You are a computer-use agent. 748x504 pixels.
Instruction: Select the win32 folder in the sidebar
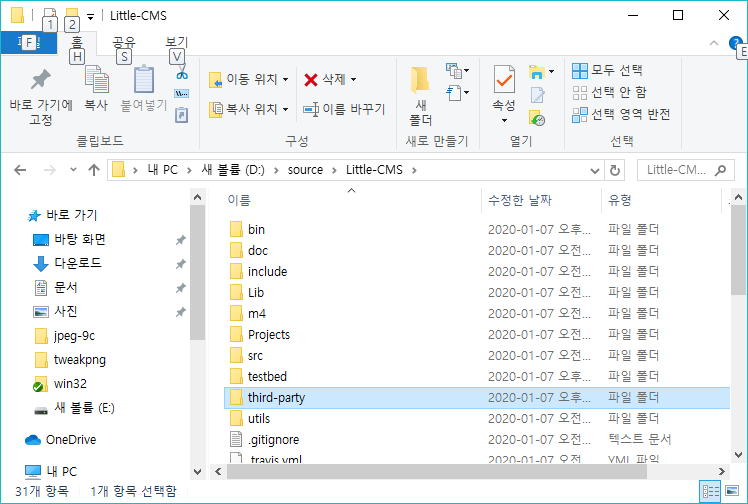(x=60, y=384)
